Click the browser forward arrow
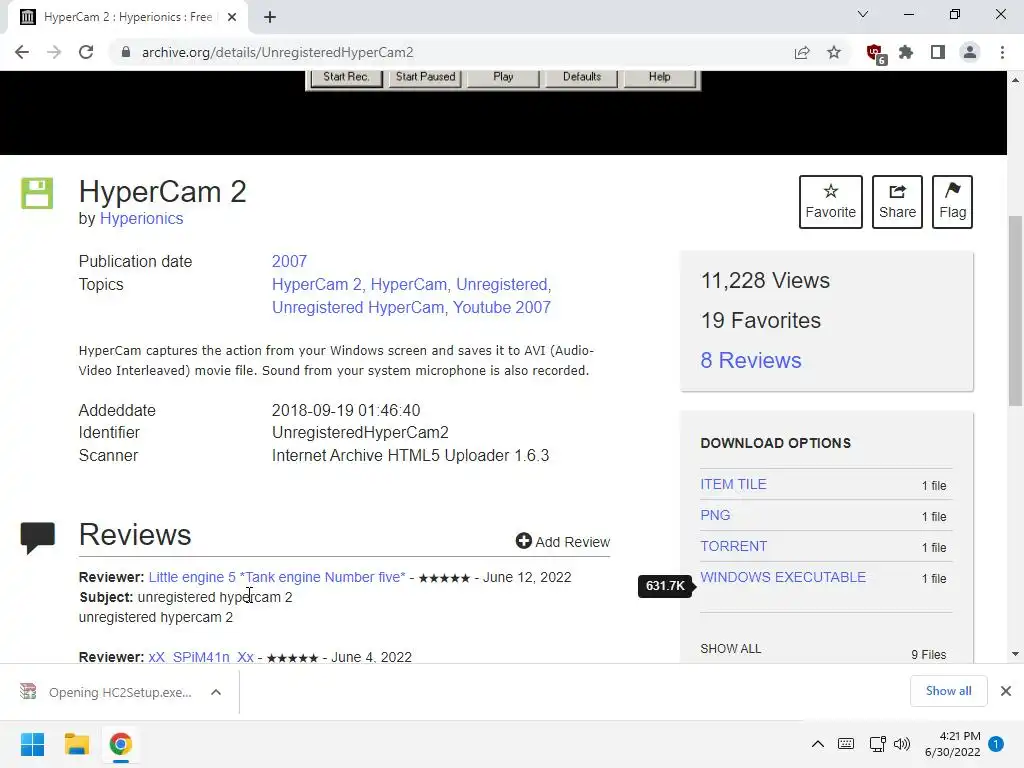 (x=54, y=52)
